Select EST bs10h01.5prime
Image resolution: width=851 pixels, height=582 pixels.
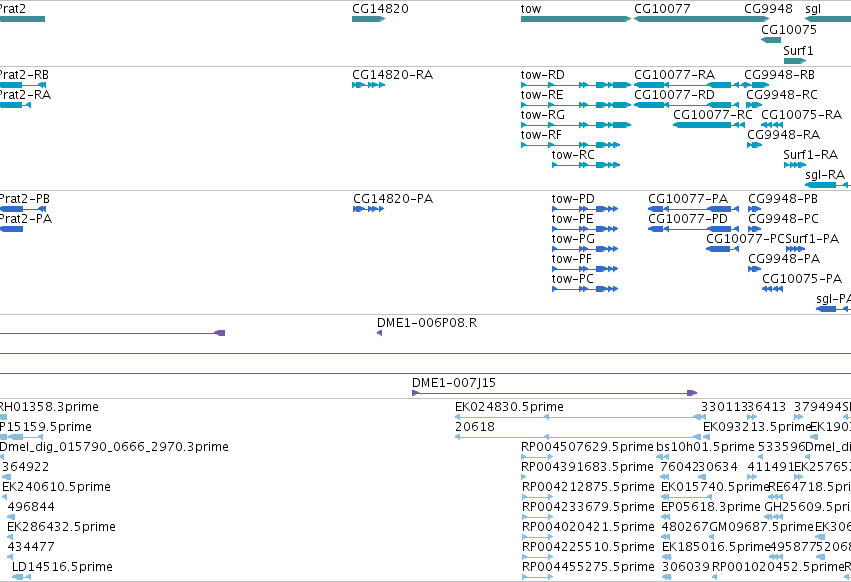(x=663, y=457)
